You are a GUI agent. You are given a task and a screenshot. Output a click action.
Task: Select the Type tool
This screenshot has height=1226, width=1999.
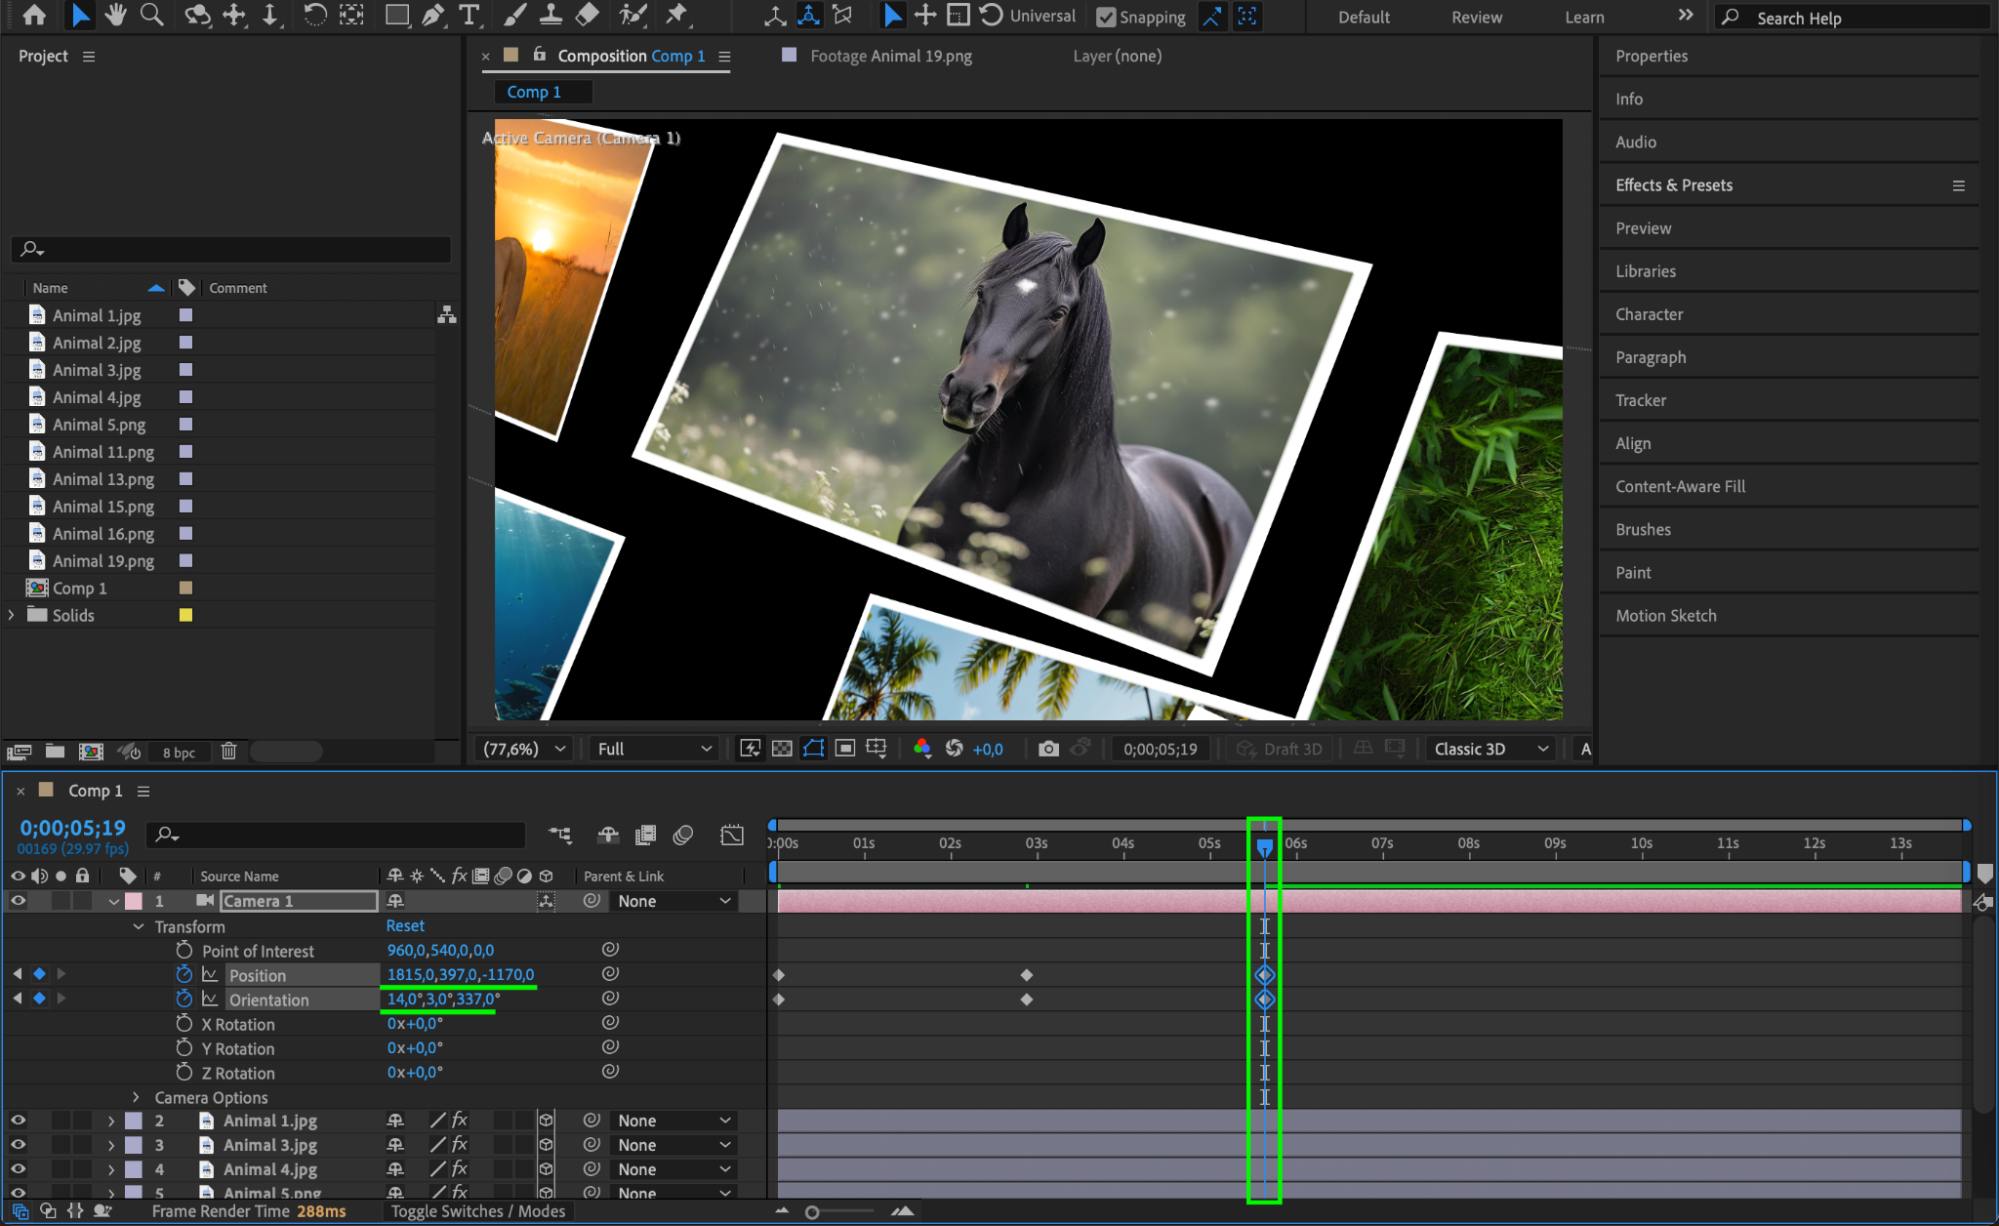coord(468,15)
